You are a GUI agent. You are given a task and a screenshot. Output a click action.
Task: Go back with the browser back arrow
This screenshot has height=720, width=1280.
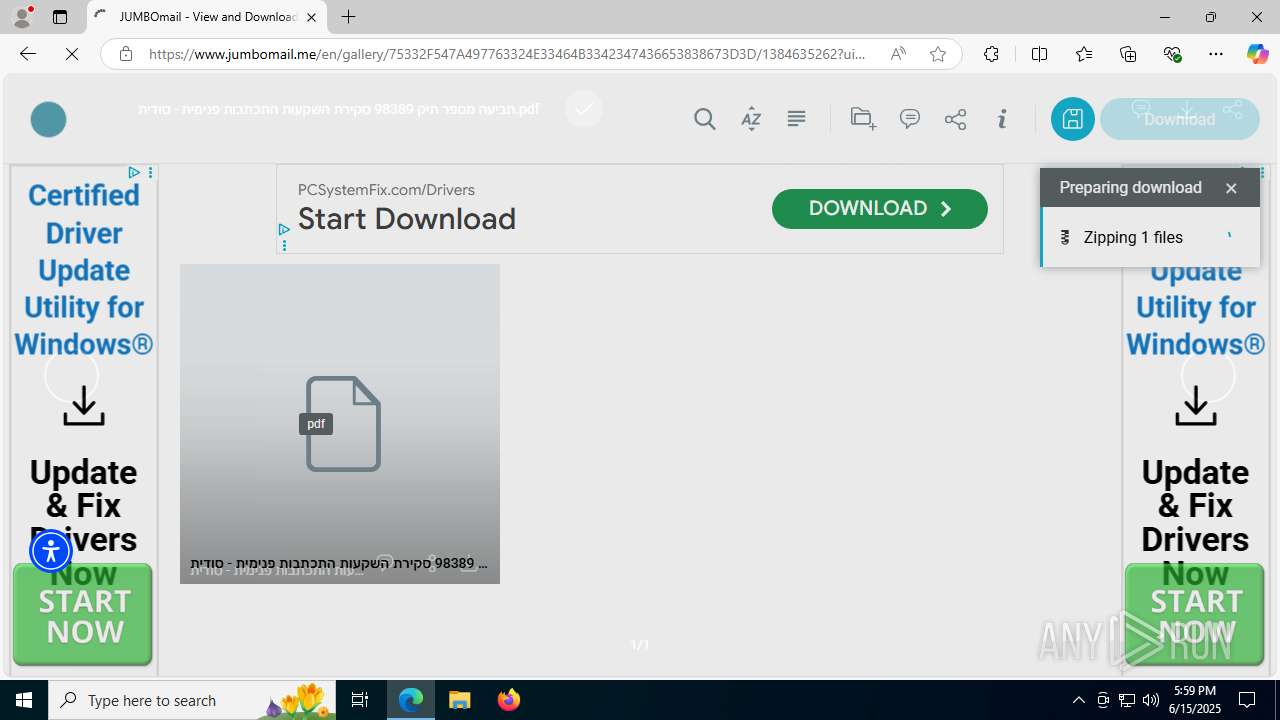(28, 54)
